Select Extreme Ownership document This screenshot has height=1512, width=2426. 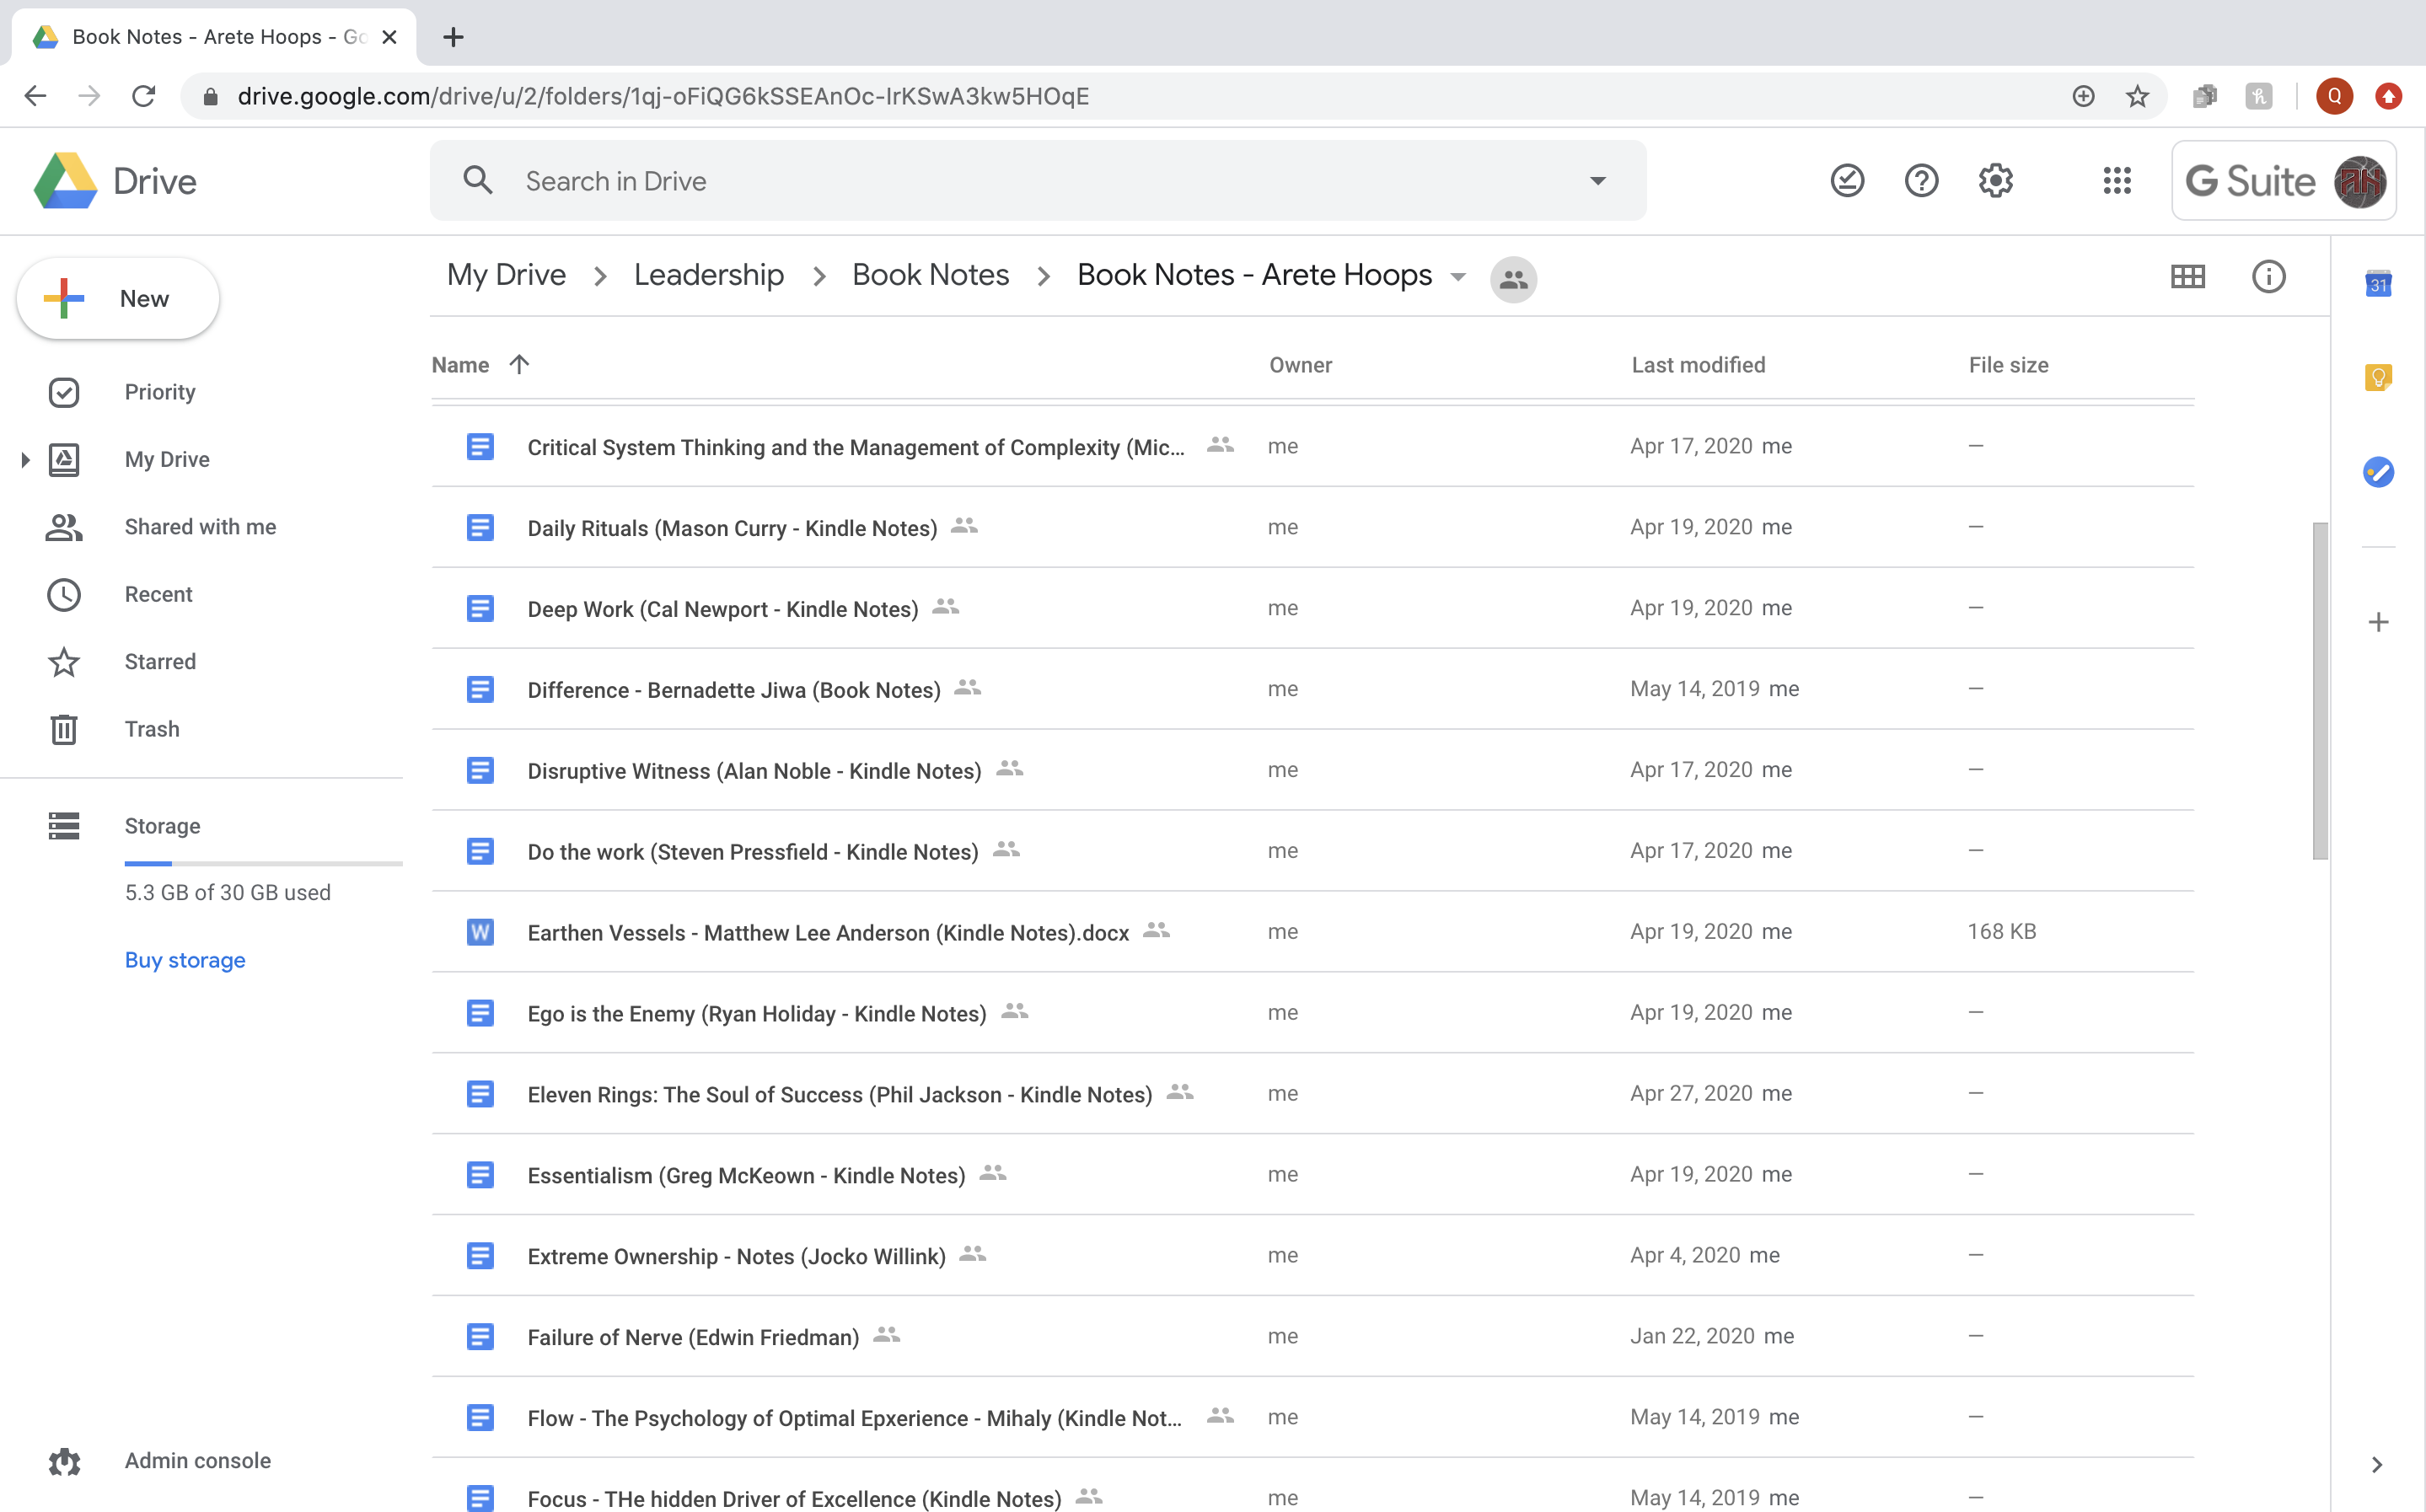coord(1312,1256)
